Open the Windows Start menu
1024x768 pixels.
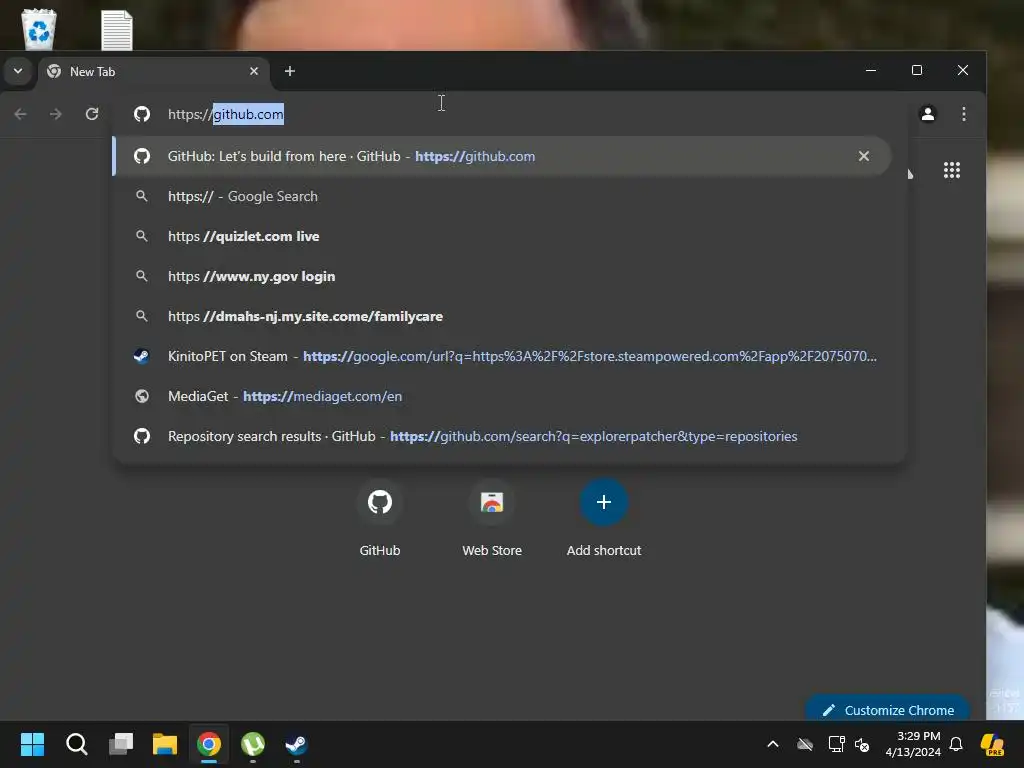32,744
